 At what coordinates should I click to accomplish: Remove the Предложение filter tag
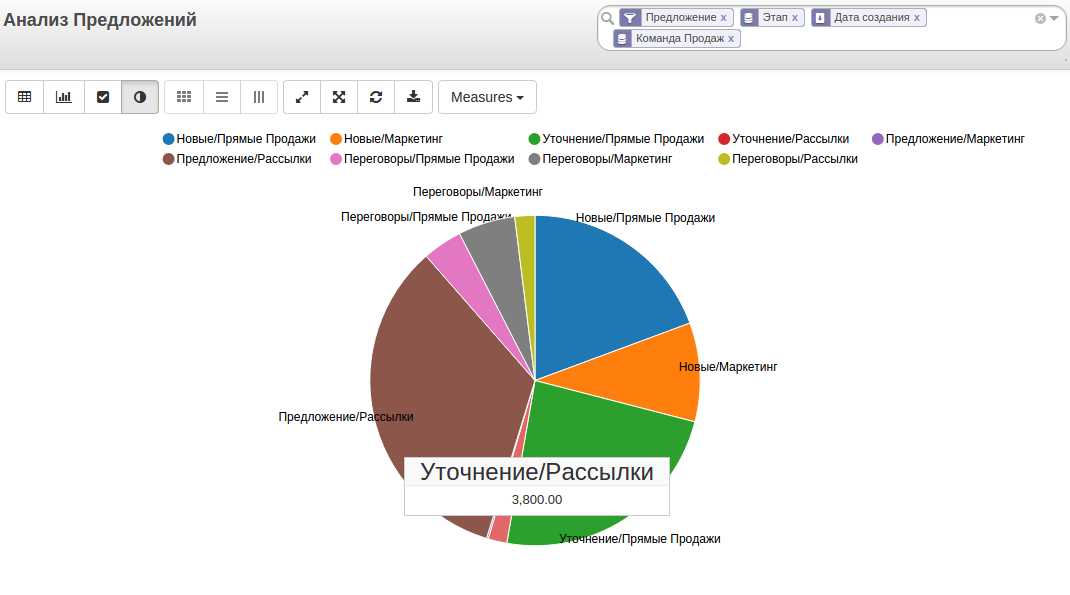(x=724, y=18)
